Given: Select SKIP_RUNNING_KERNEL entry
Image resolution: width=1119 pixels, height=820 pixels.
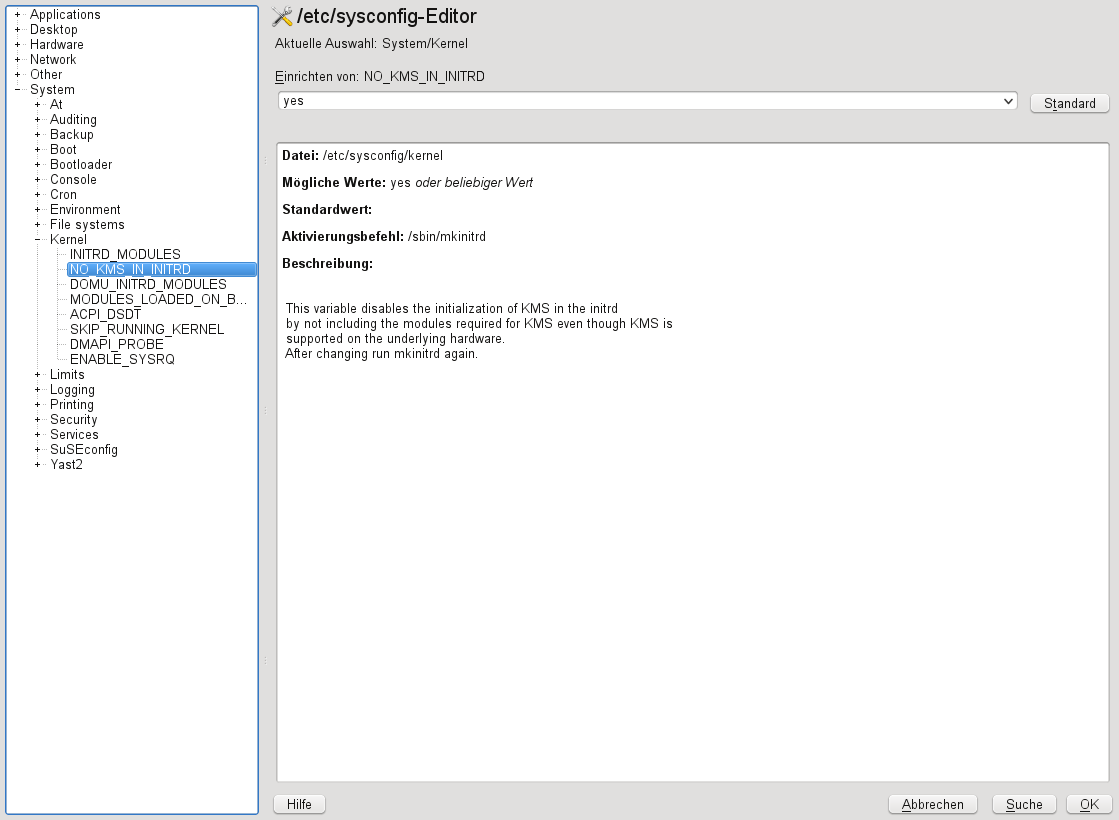Looking at the screenshot, I should click(147, 330).
